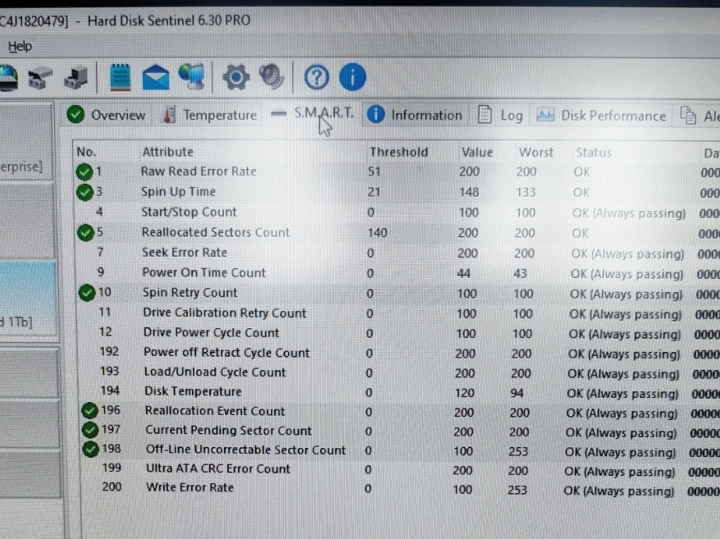Click the Temperature thermometer icon
Image resolution: width=720 pixels, height=539 pixels.
point(169,115)
